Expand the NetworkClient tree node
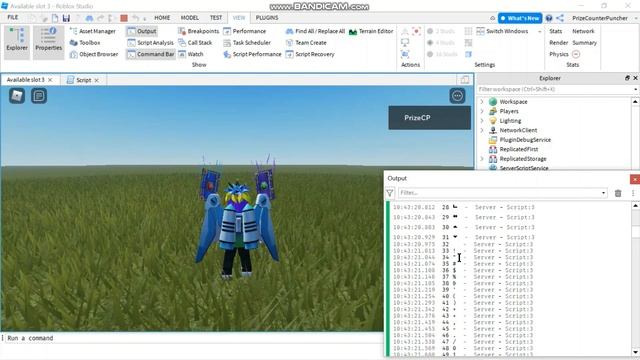This screenshot has width=640, height=360. pos(482,130)
